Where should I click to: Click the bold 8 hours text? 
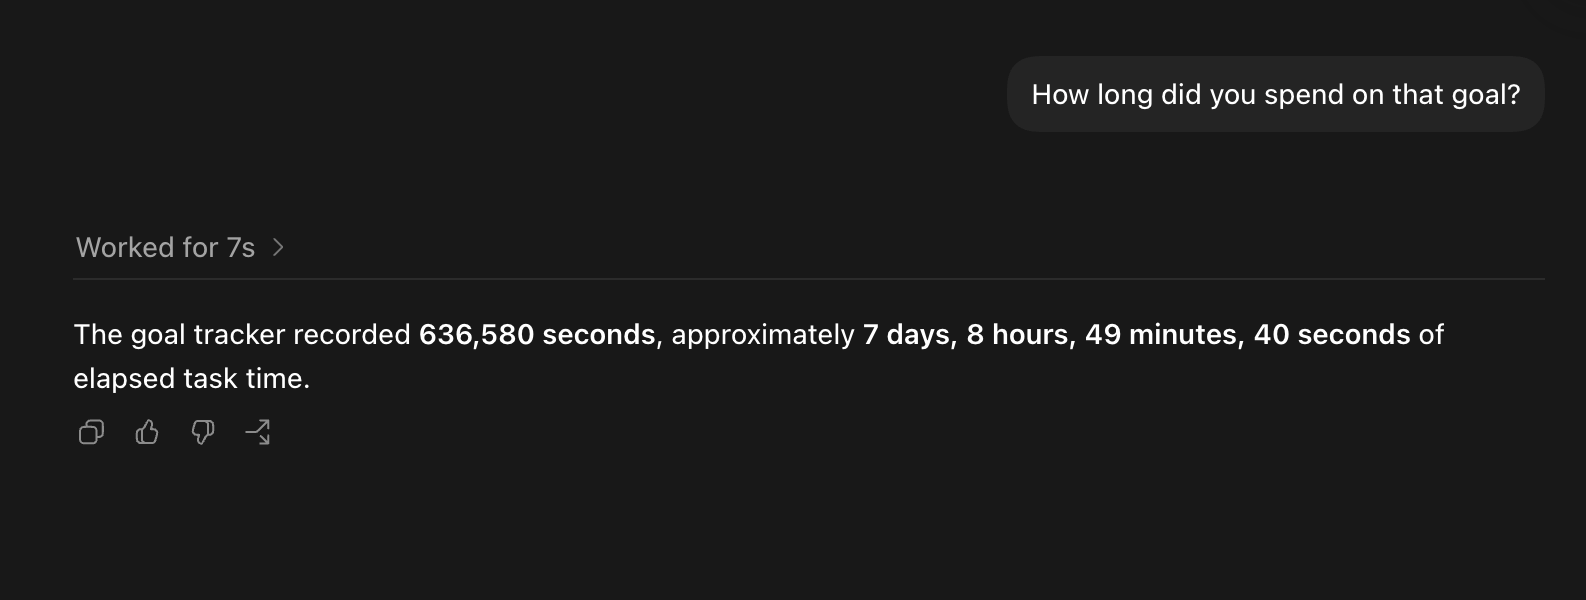tap(1017, 334)
